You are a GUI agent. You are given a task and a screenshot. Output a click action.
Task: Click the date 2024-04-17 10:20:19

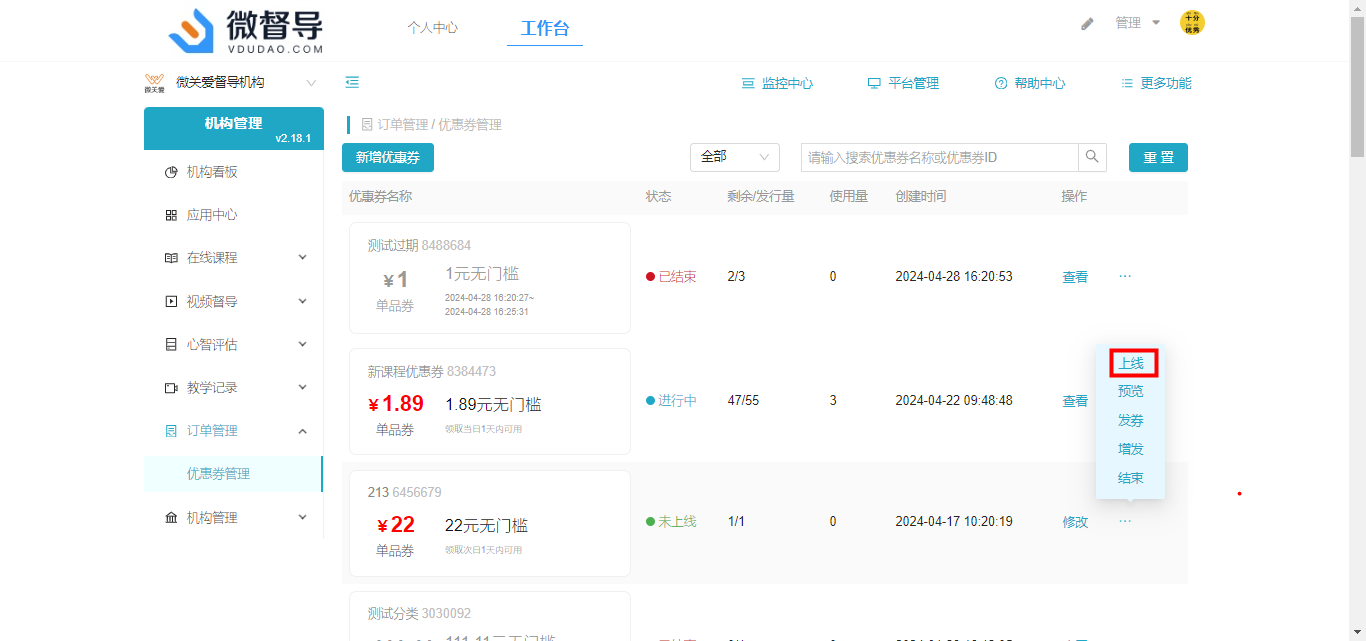point(954,522)
